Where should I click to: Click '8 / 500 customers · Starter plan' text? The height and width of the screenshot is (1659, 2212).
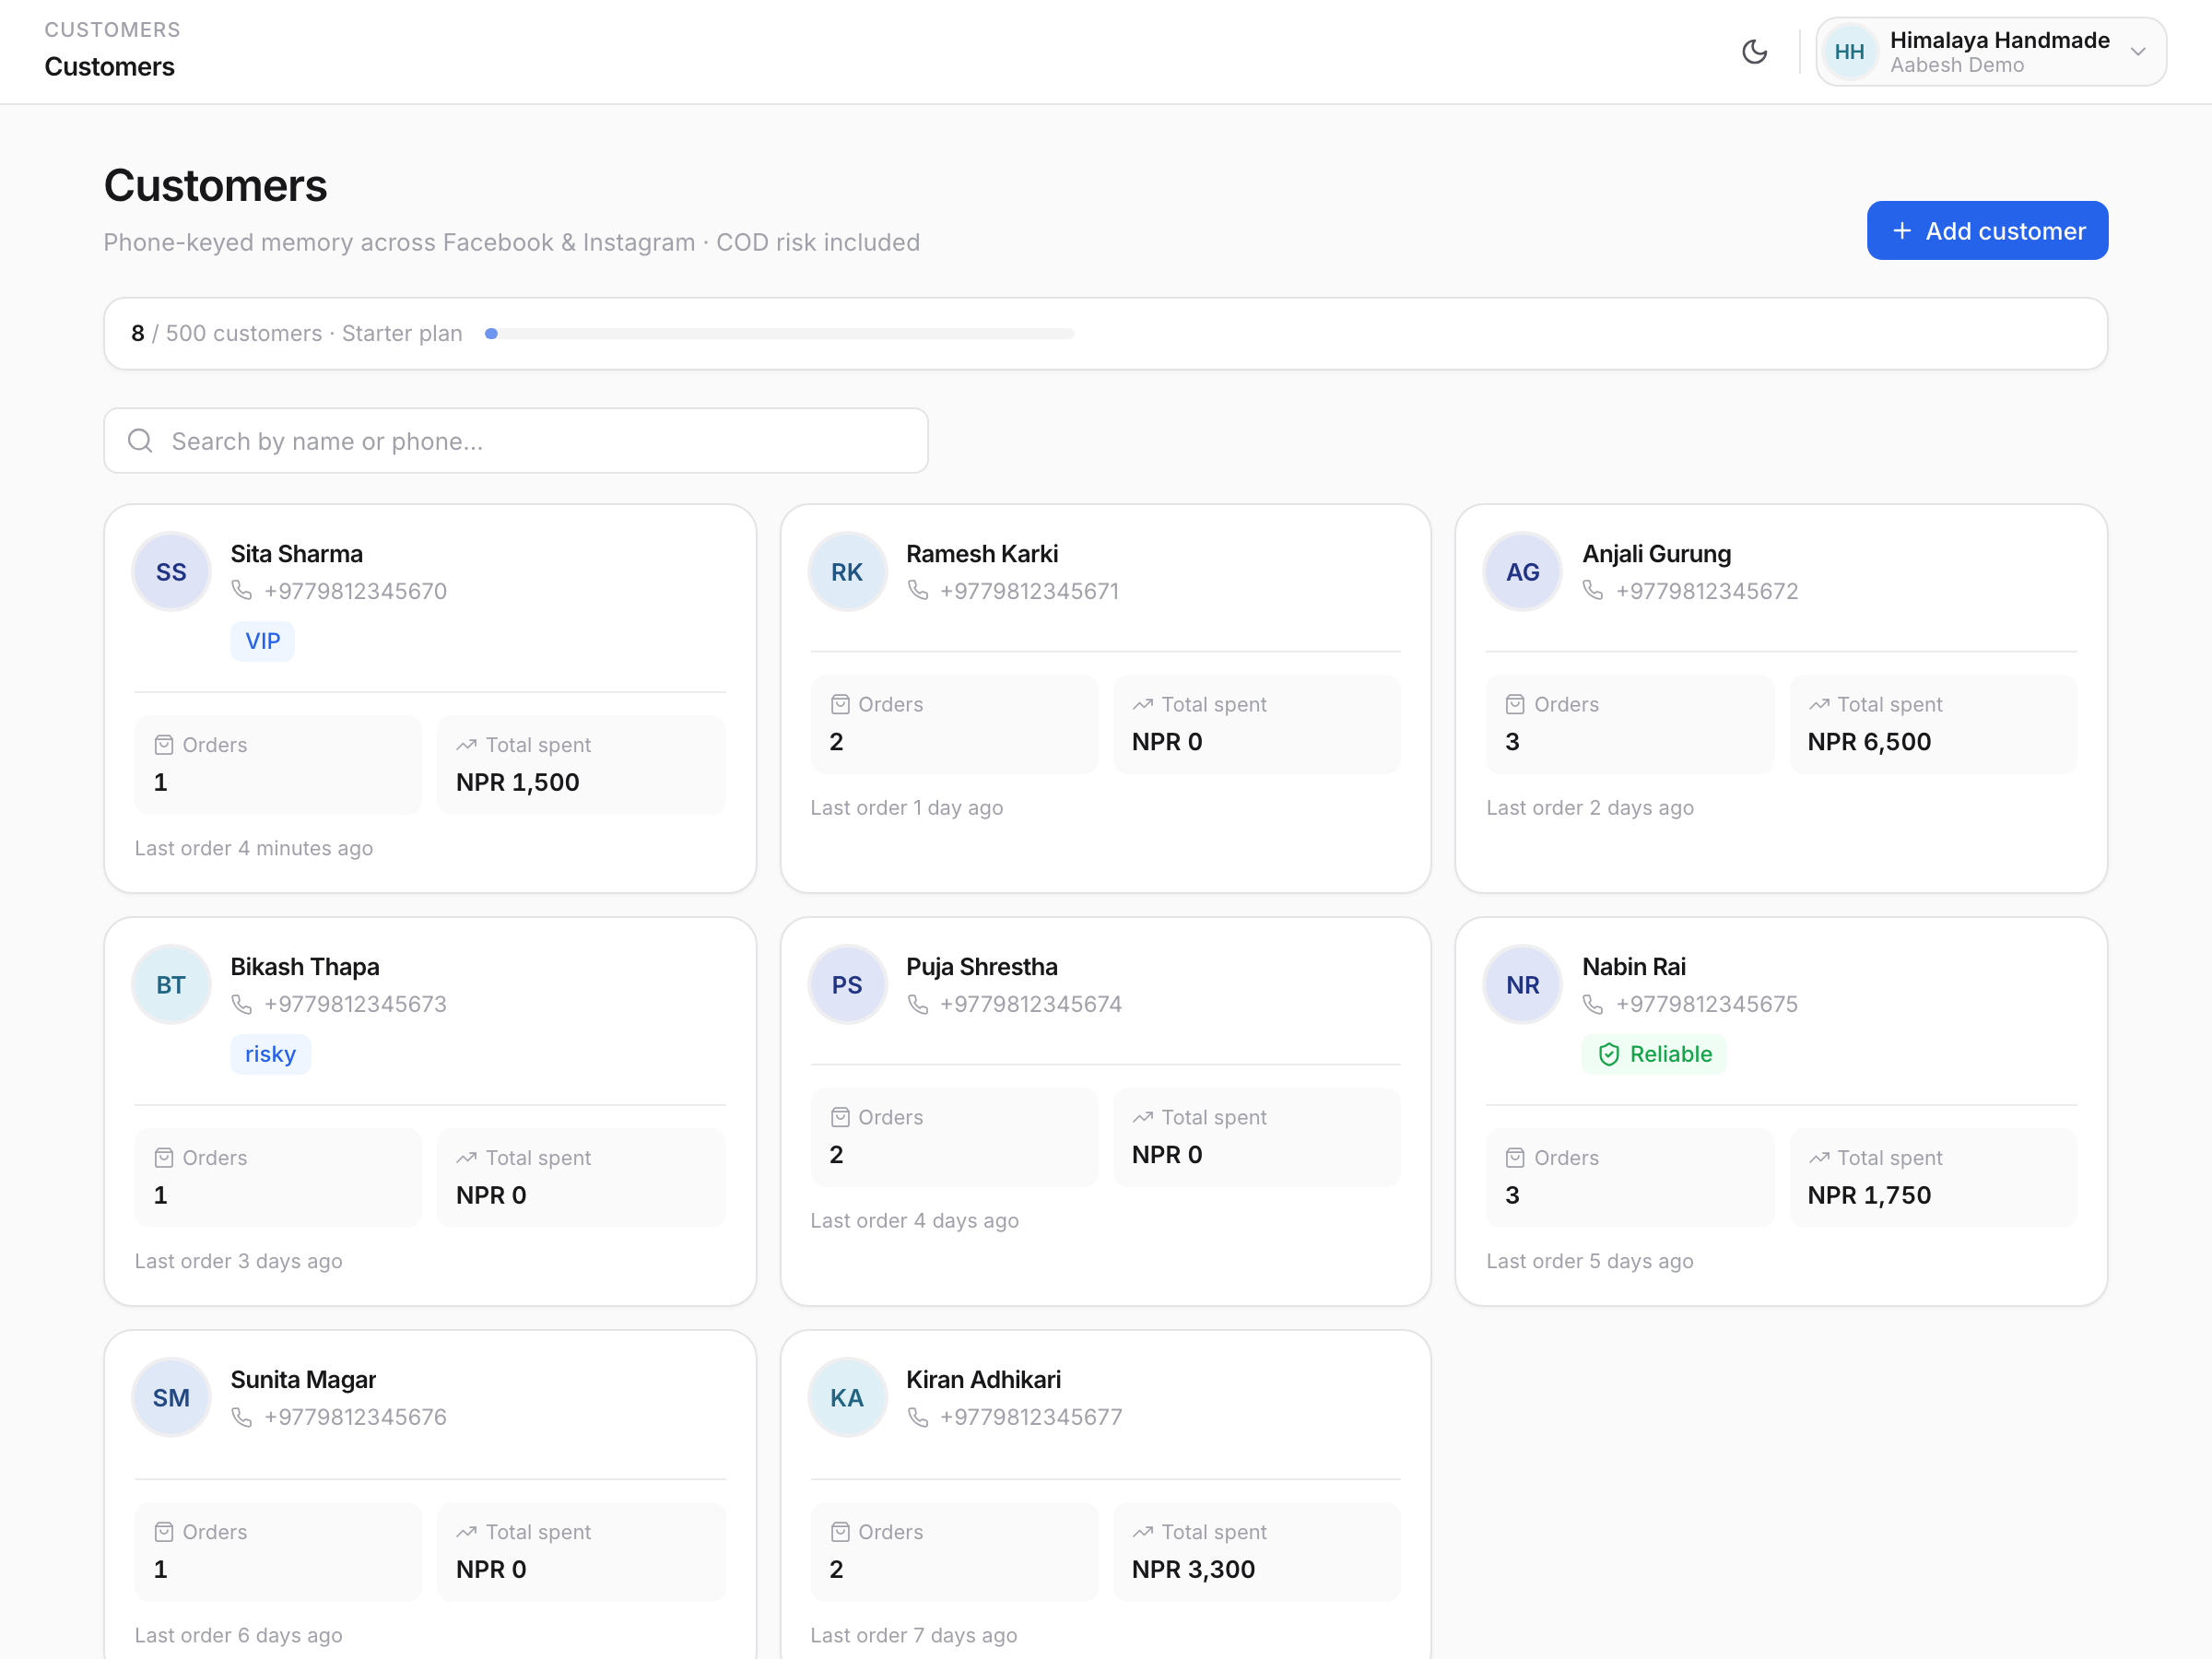(x=297, y=334)
